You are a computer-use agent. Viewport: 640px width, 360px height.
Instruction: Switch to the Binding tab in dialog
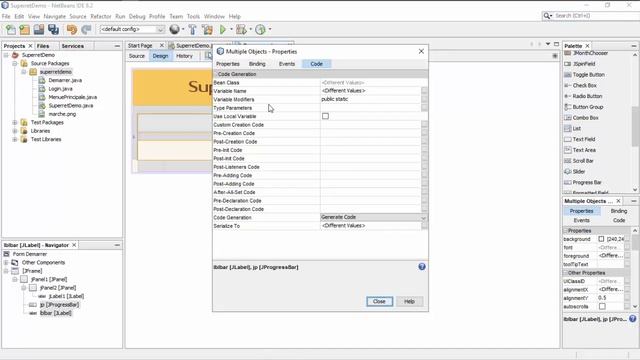(257, 64)
